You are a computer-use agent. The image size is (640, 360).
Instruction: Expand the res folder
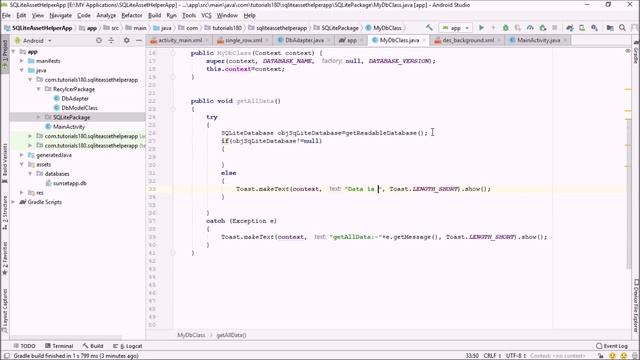(22, 192)
